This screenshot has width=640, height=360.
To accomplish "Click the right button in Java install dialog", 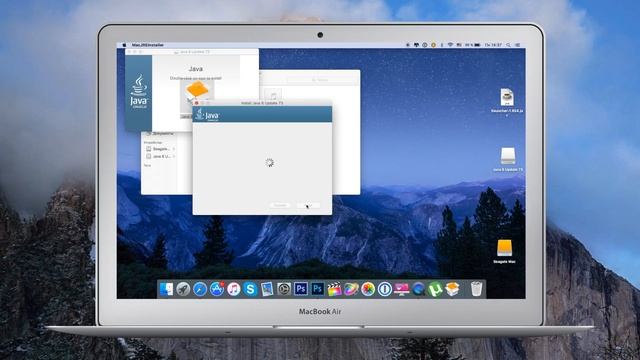I will click(x=308, y=205).
